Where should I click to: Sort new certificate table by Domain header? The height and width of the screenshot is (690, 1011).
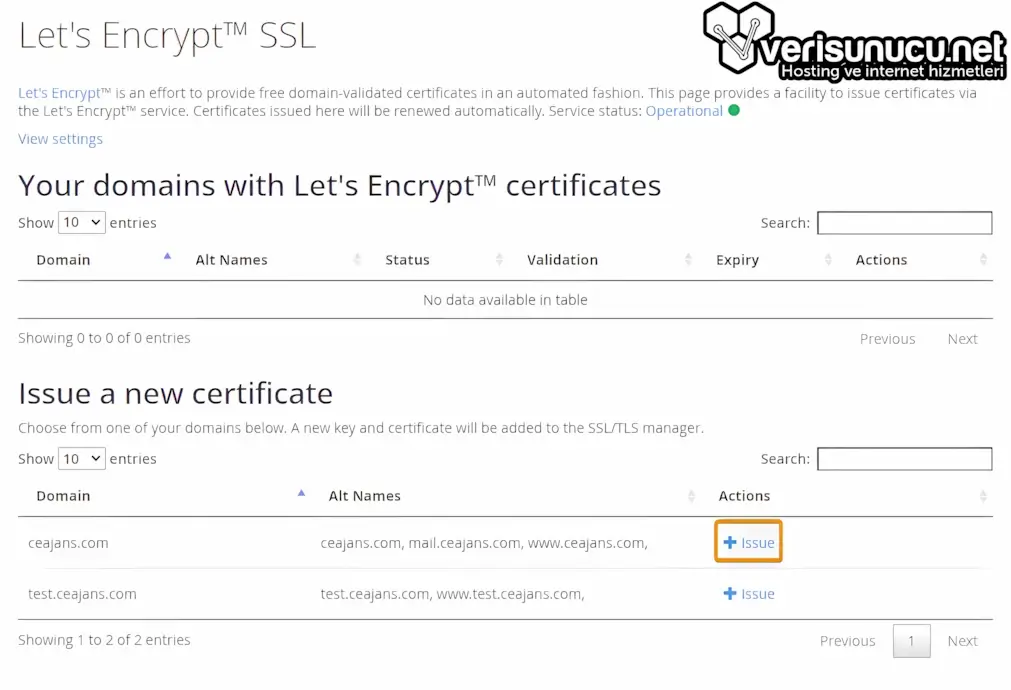coord(63,496)
